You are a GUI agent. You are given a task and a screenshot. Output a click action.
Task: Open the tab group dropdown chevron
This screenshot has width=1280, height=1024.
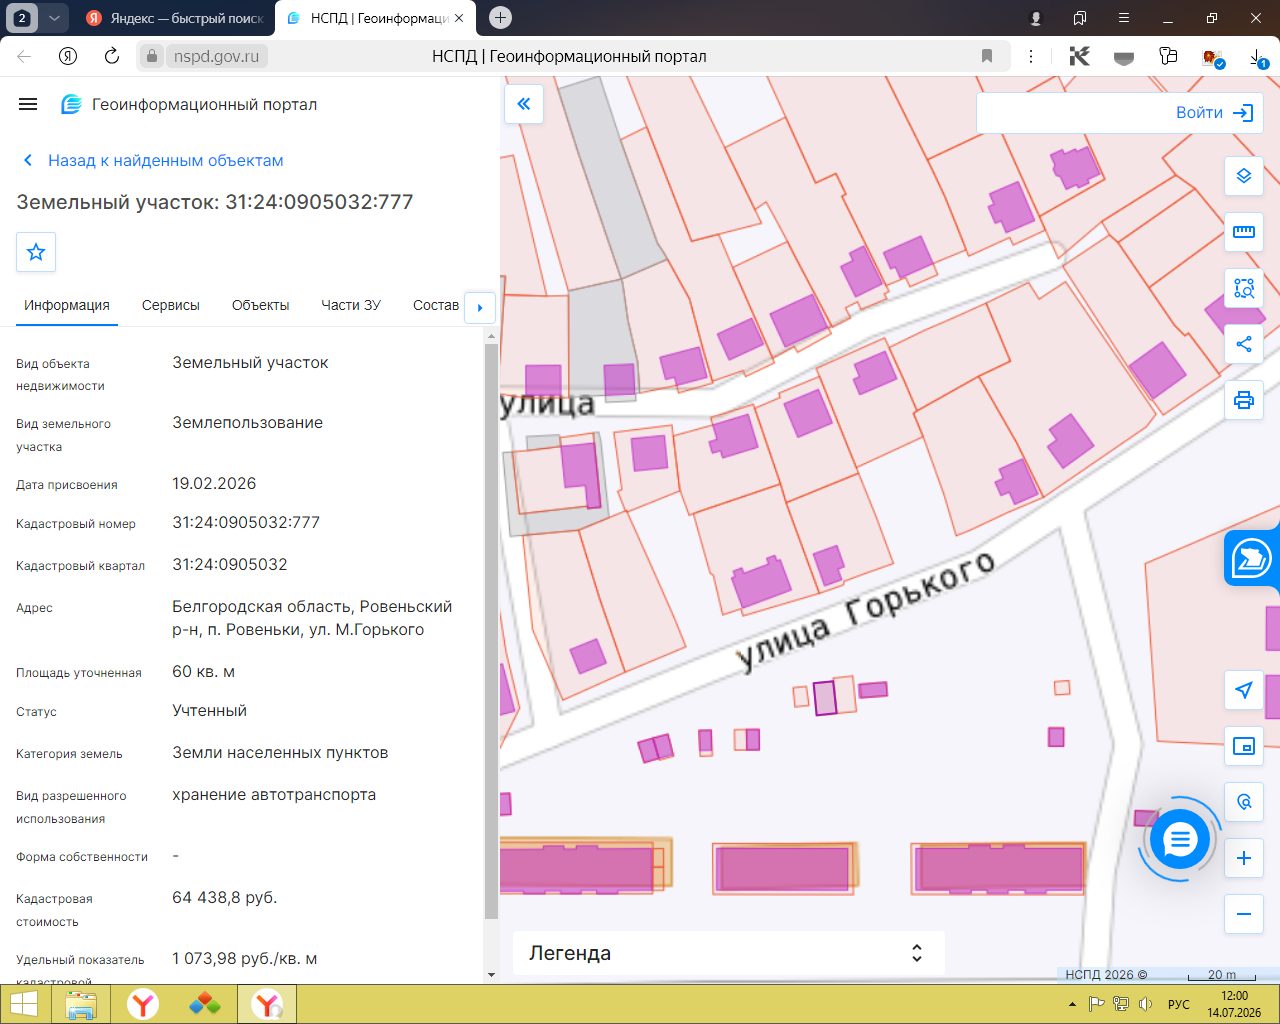[54, 18]
